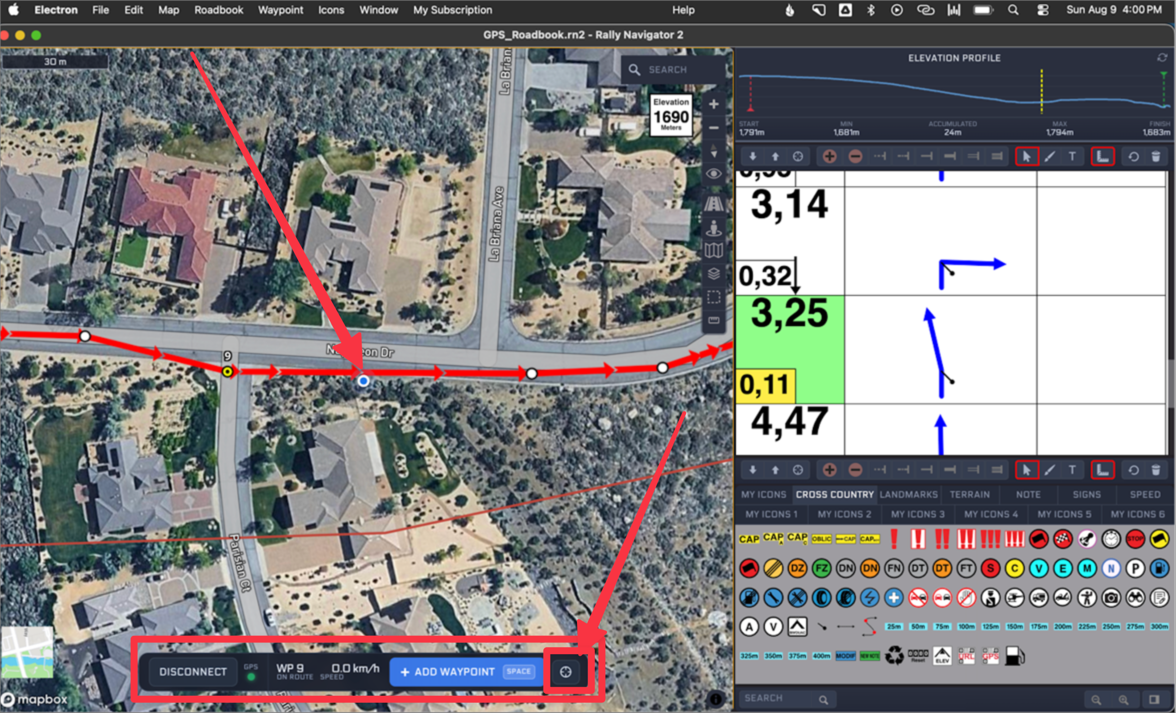Click the Add Waypoint button
This screenshot has width=1176, height=713.
(466, 672)
